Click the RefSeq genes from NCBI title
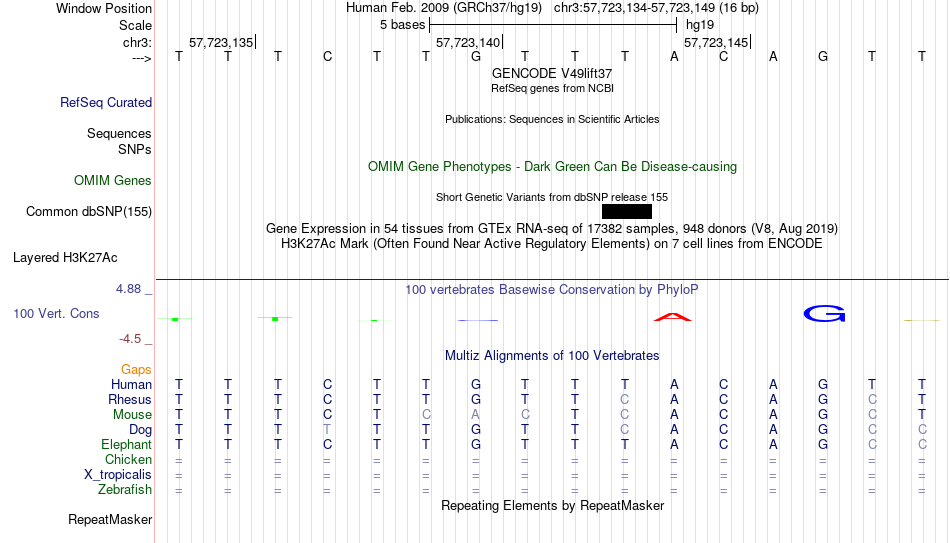The width and height of the screenshot is (950, 543). 553,88
